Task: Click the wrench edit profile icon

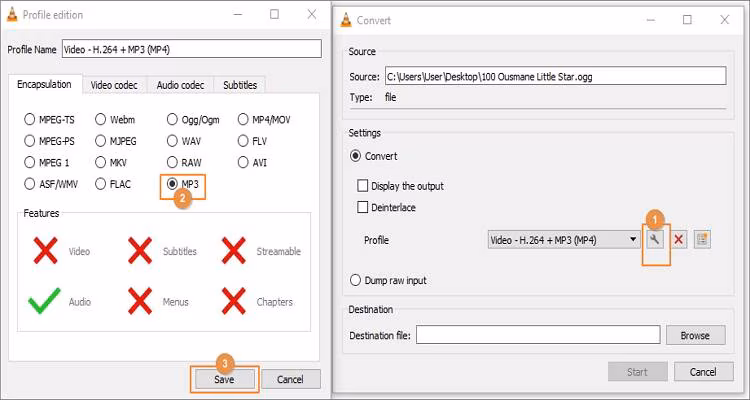Action: coord(656,239)
